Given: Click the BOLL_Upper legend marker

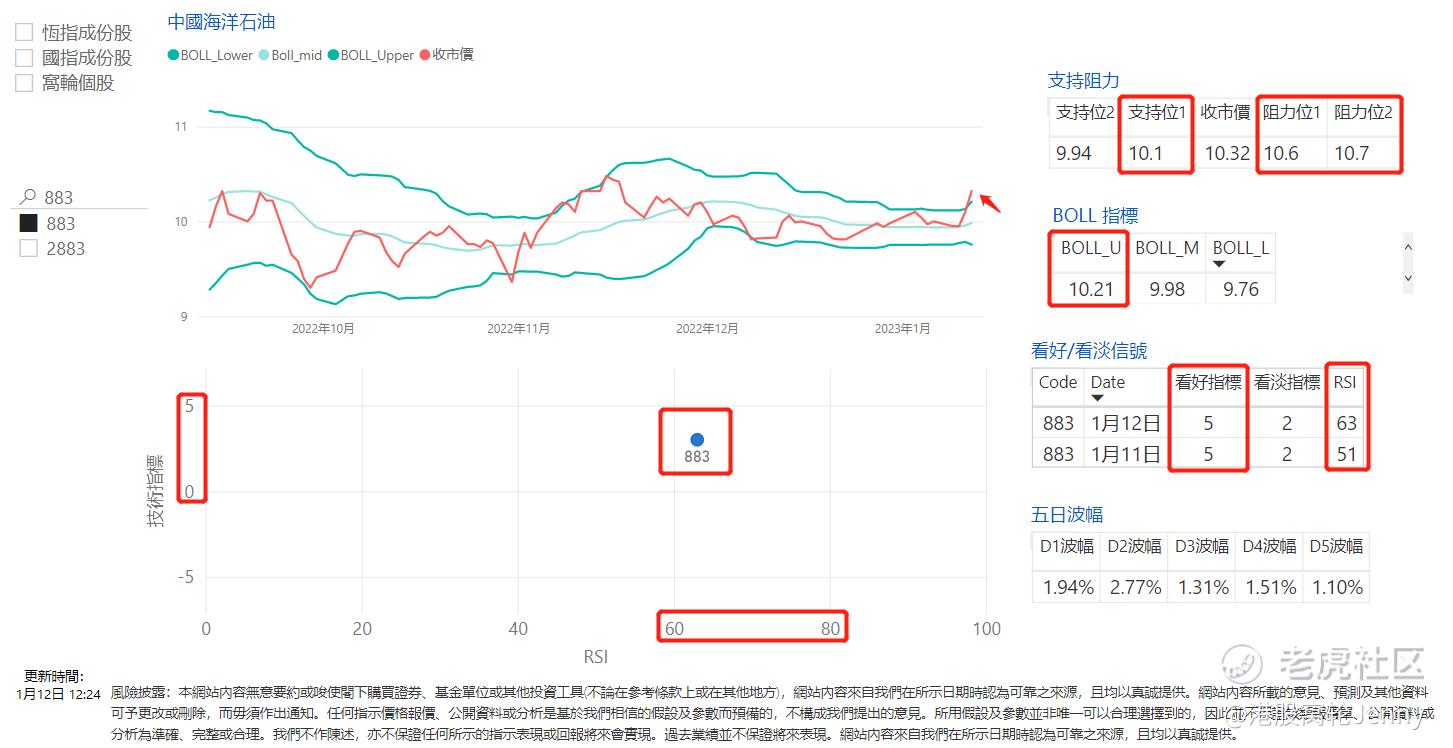Looking at the screenshot, I should pyautogui.click(x=333, y=55).
